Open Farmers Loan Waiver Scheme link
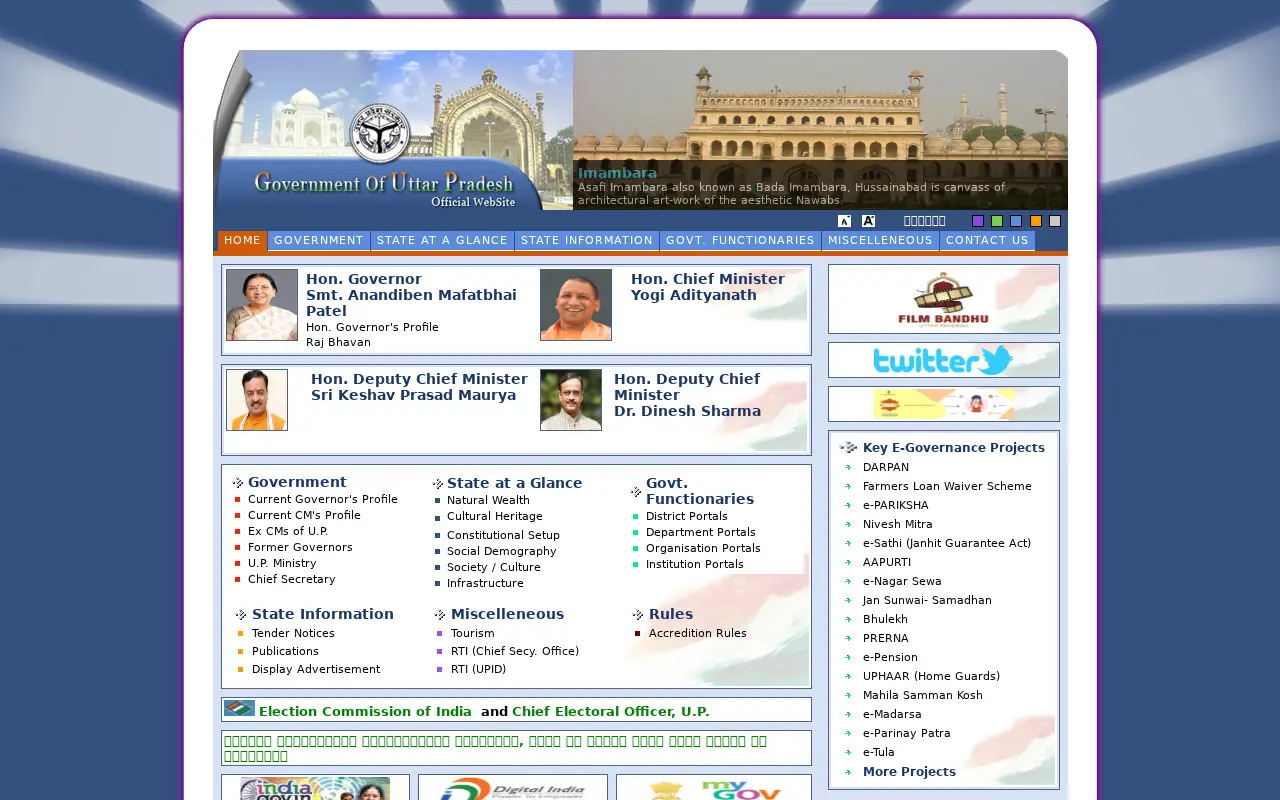Image resolution: width=1280 pixels, height=800 pixels. [947, 486]
